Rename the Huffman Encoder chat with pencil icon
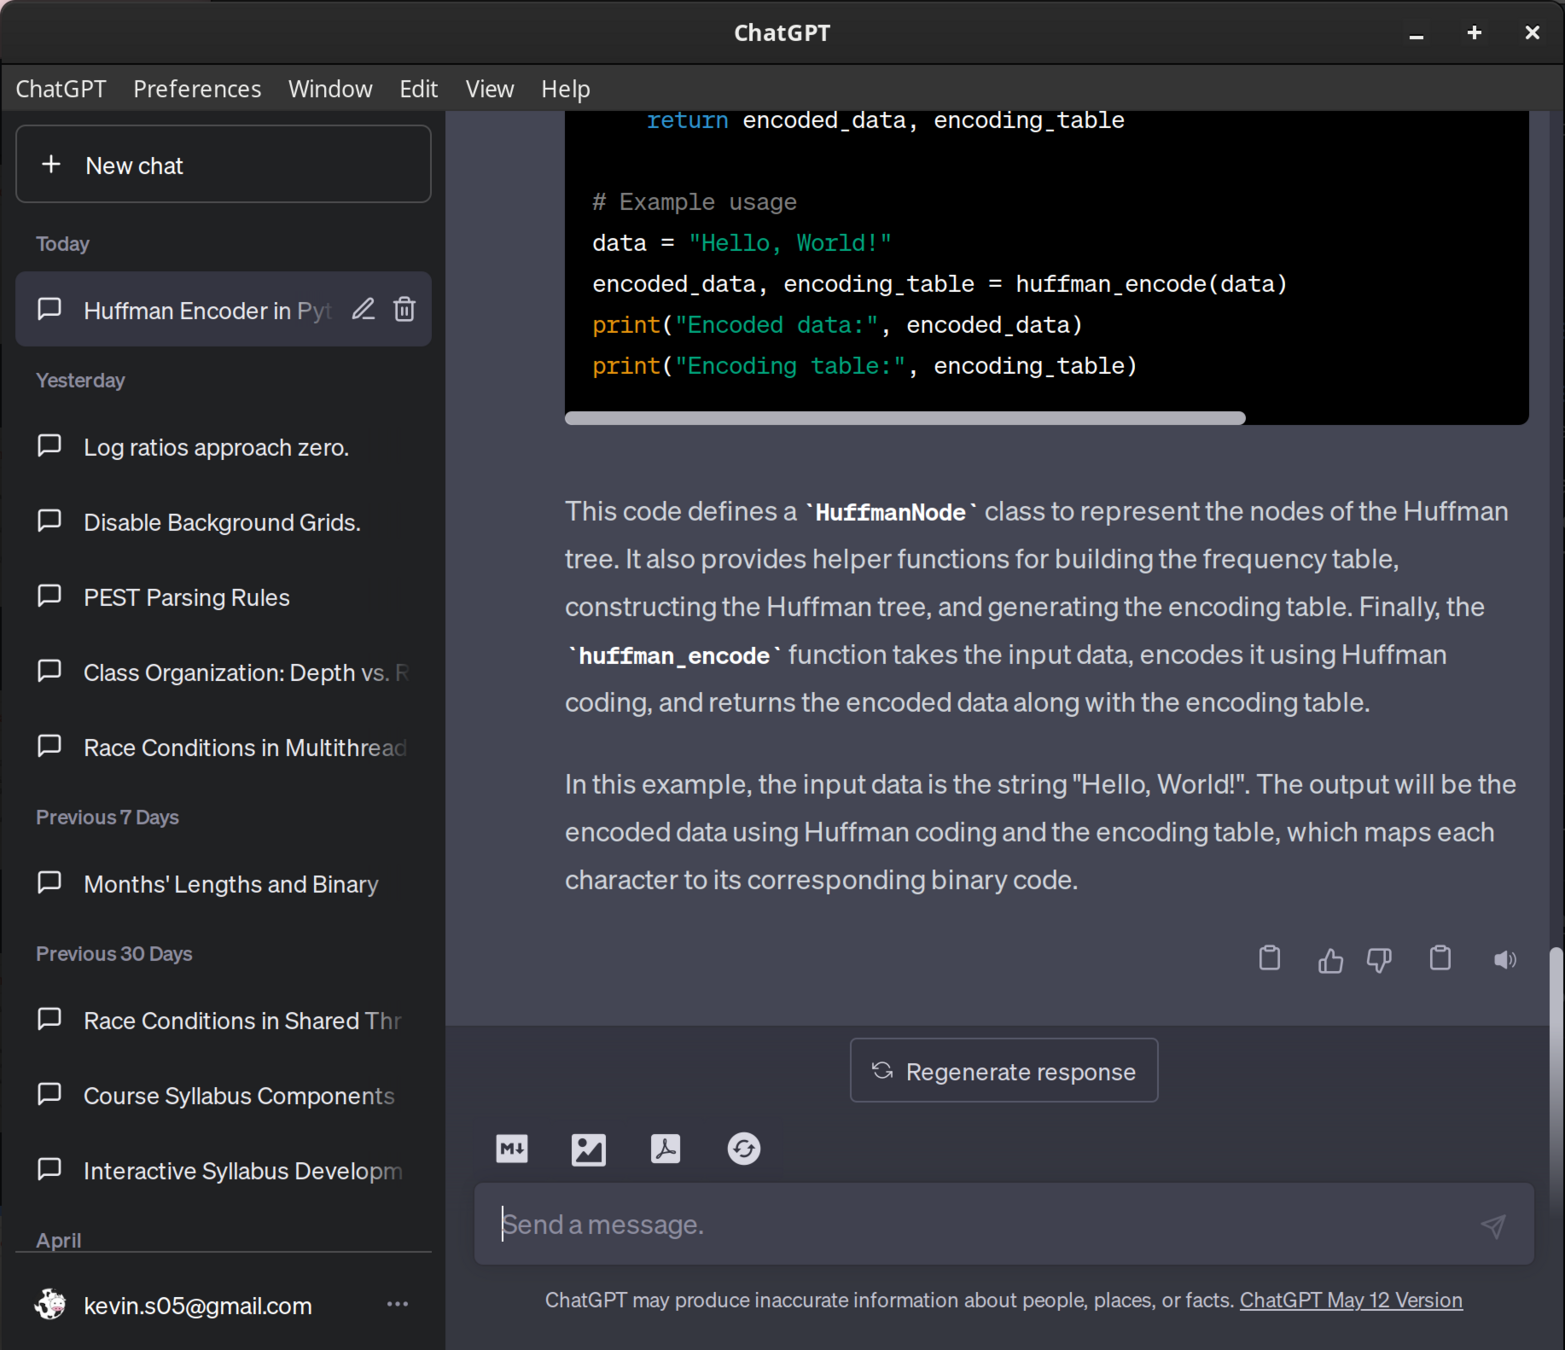The height and width of the screenshot is (1350, 1565). pyautogui.click(x=363, y=310)
